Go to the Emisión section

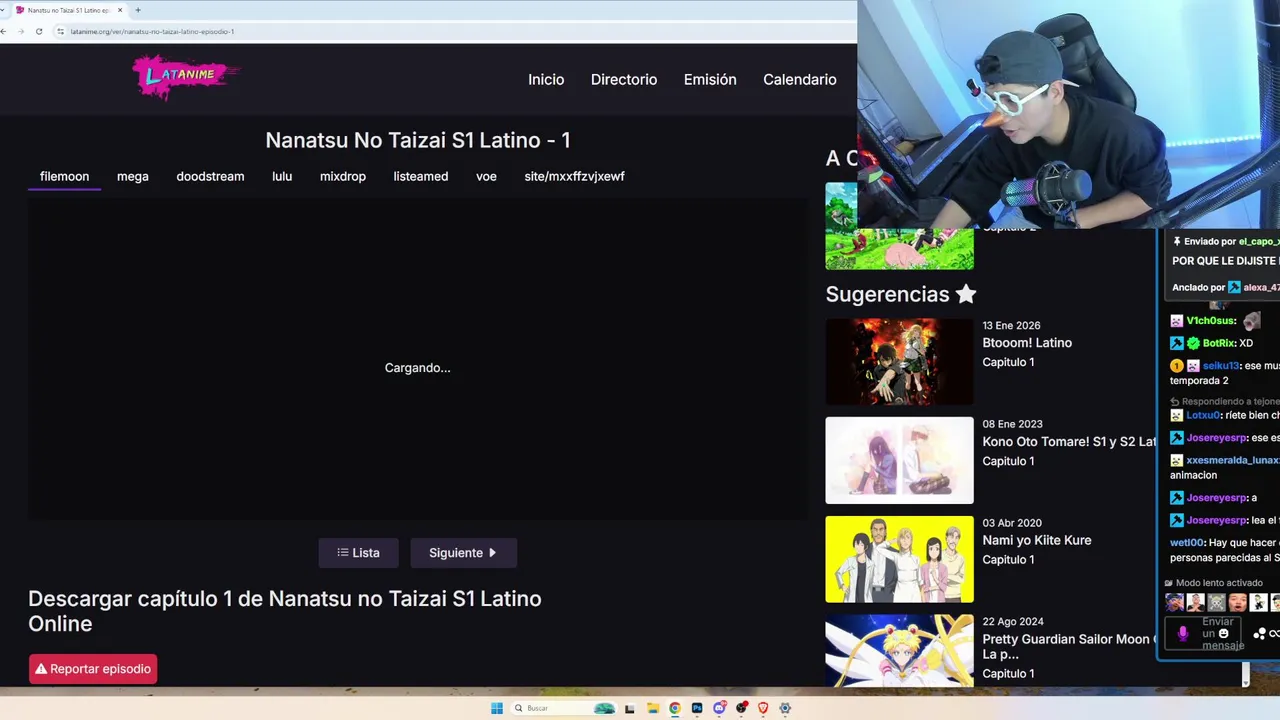click(x=710, y=80)
